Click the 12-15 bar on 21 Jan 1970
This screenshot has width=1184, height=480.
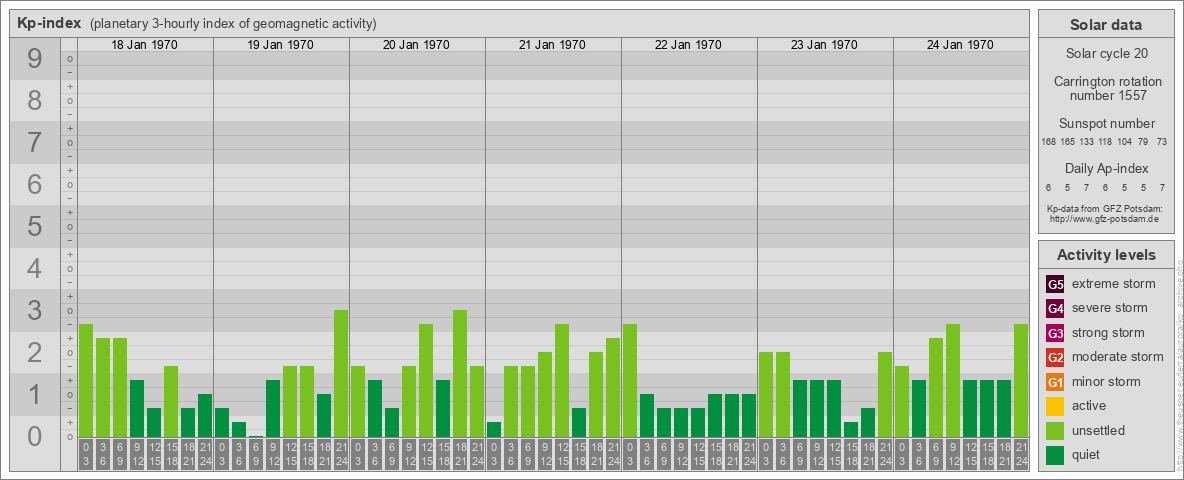[x=562, y=380]
